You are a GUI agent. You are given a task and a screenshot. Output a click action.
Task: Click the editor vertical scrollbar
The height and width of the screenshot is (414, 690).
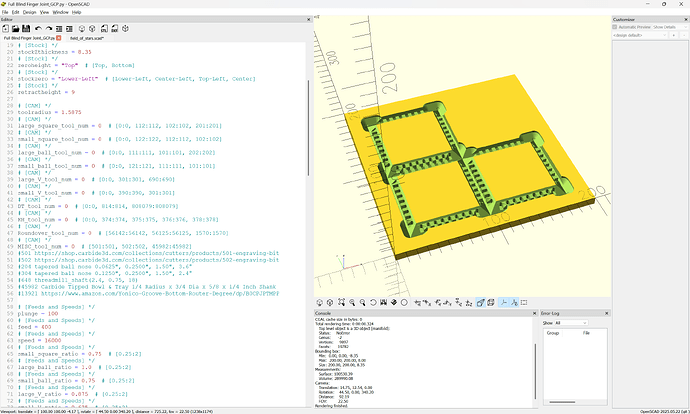(x=308, y=128)
